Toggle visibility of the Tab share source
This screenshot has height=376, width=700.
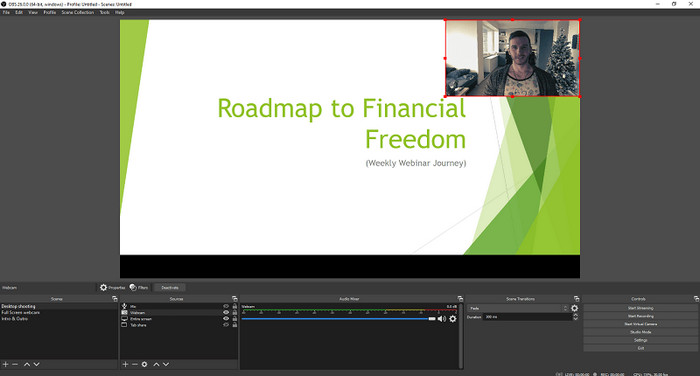226,325
